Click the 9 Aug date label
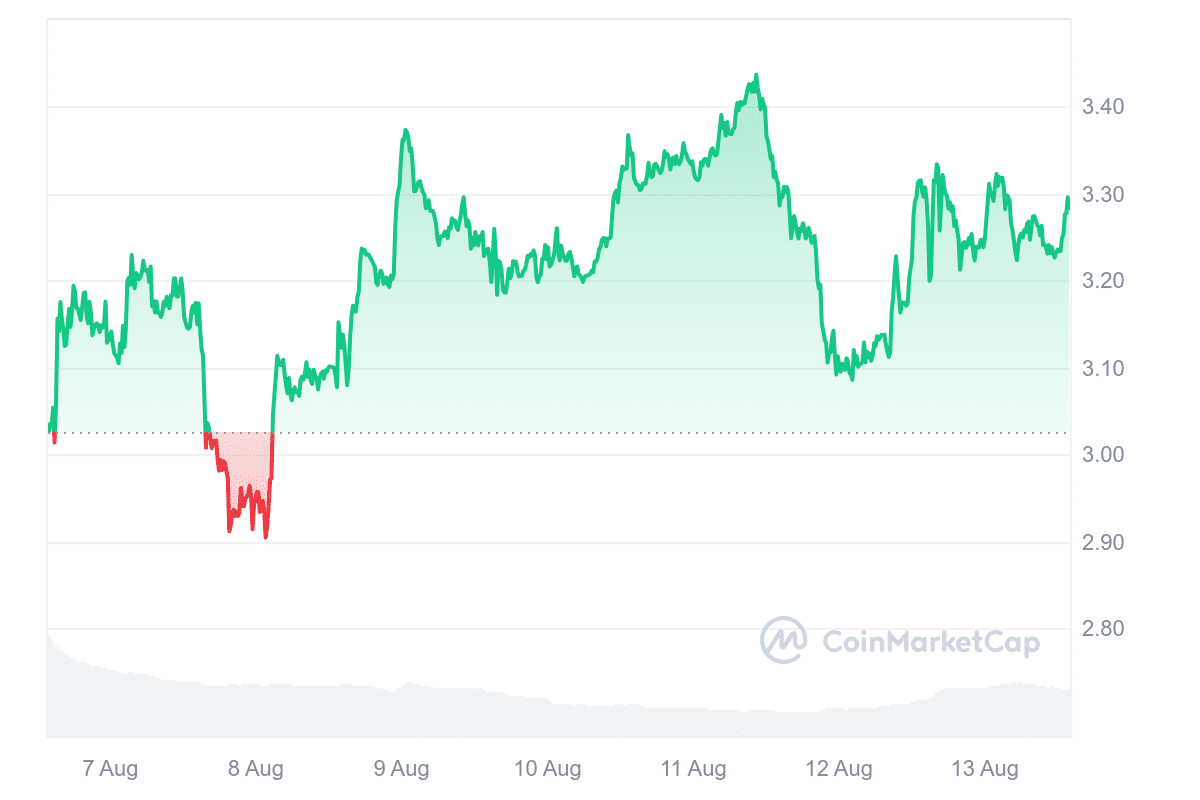The height and width of the screenshot is (800, 1200). pos(402,769)
